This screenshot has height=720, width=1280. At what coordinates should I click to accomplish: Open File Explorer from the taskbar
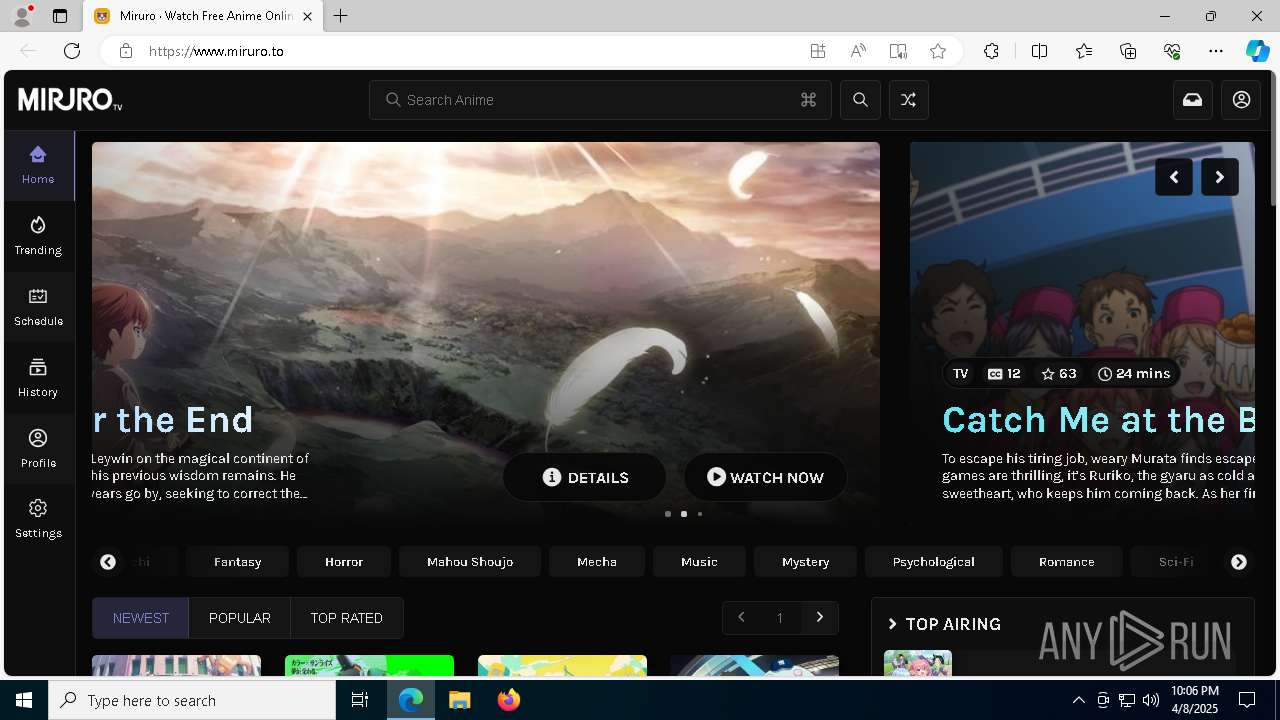459,700
